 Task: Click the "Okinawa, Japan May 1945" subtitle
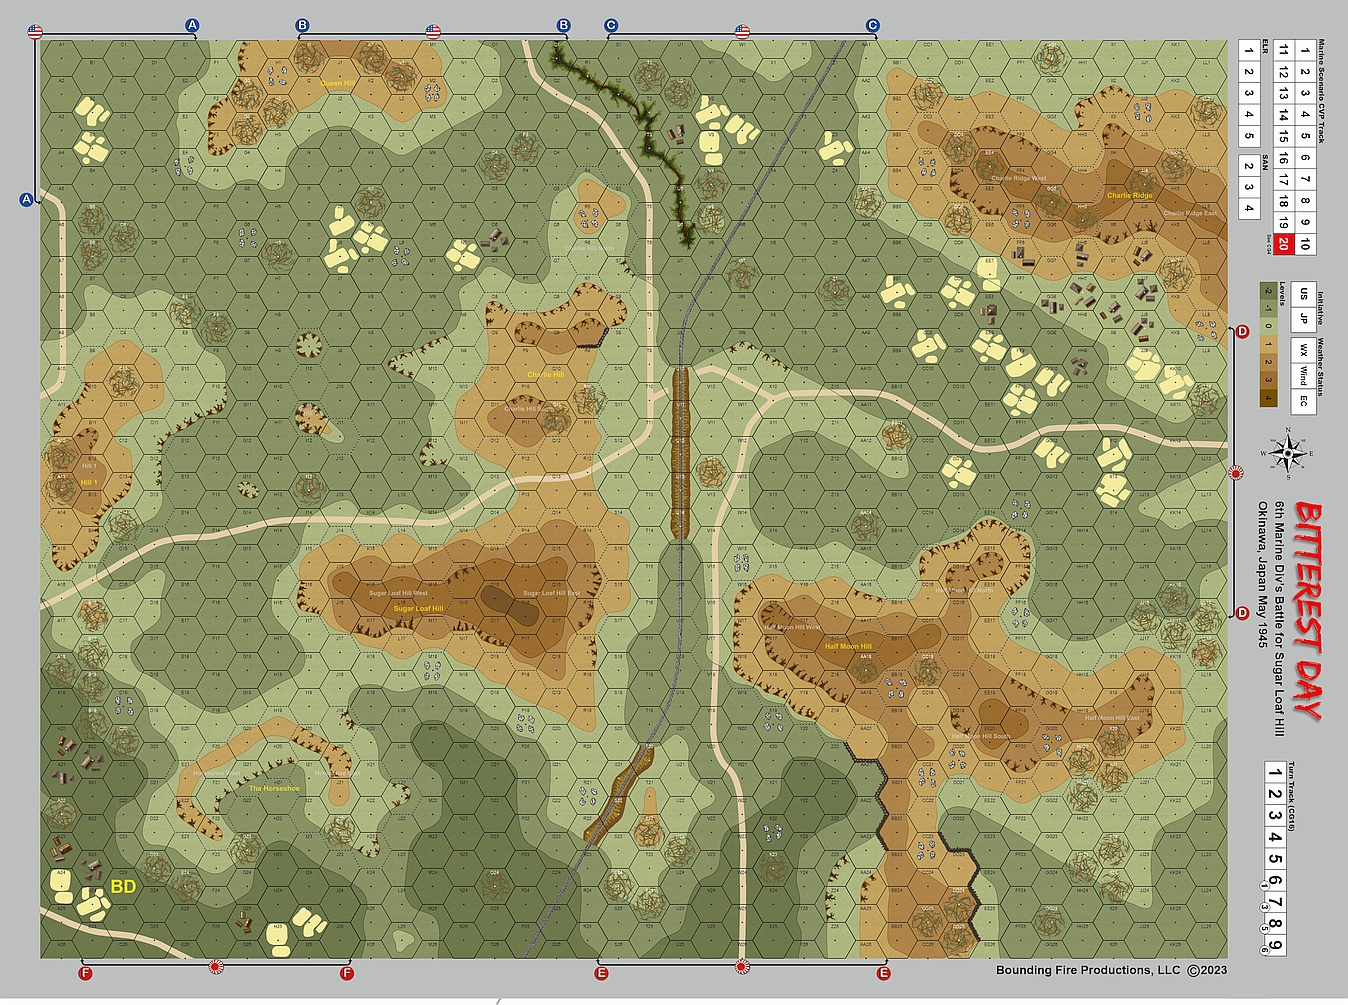tap(1262, 574)
